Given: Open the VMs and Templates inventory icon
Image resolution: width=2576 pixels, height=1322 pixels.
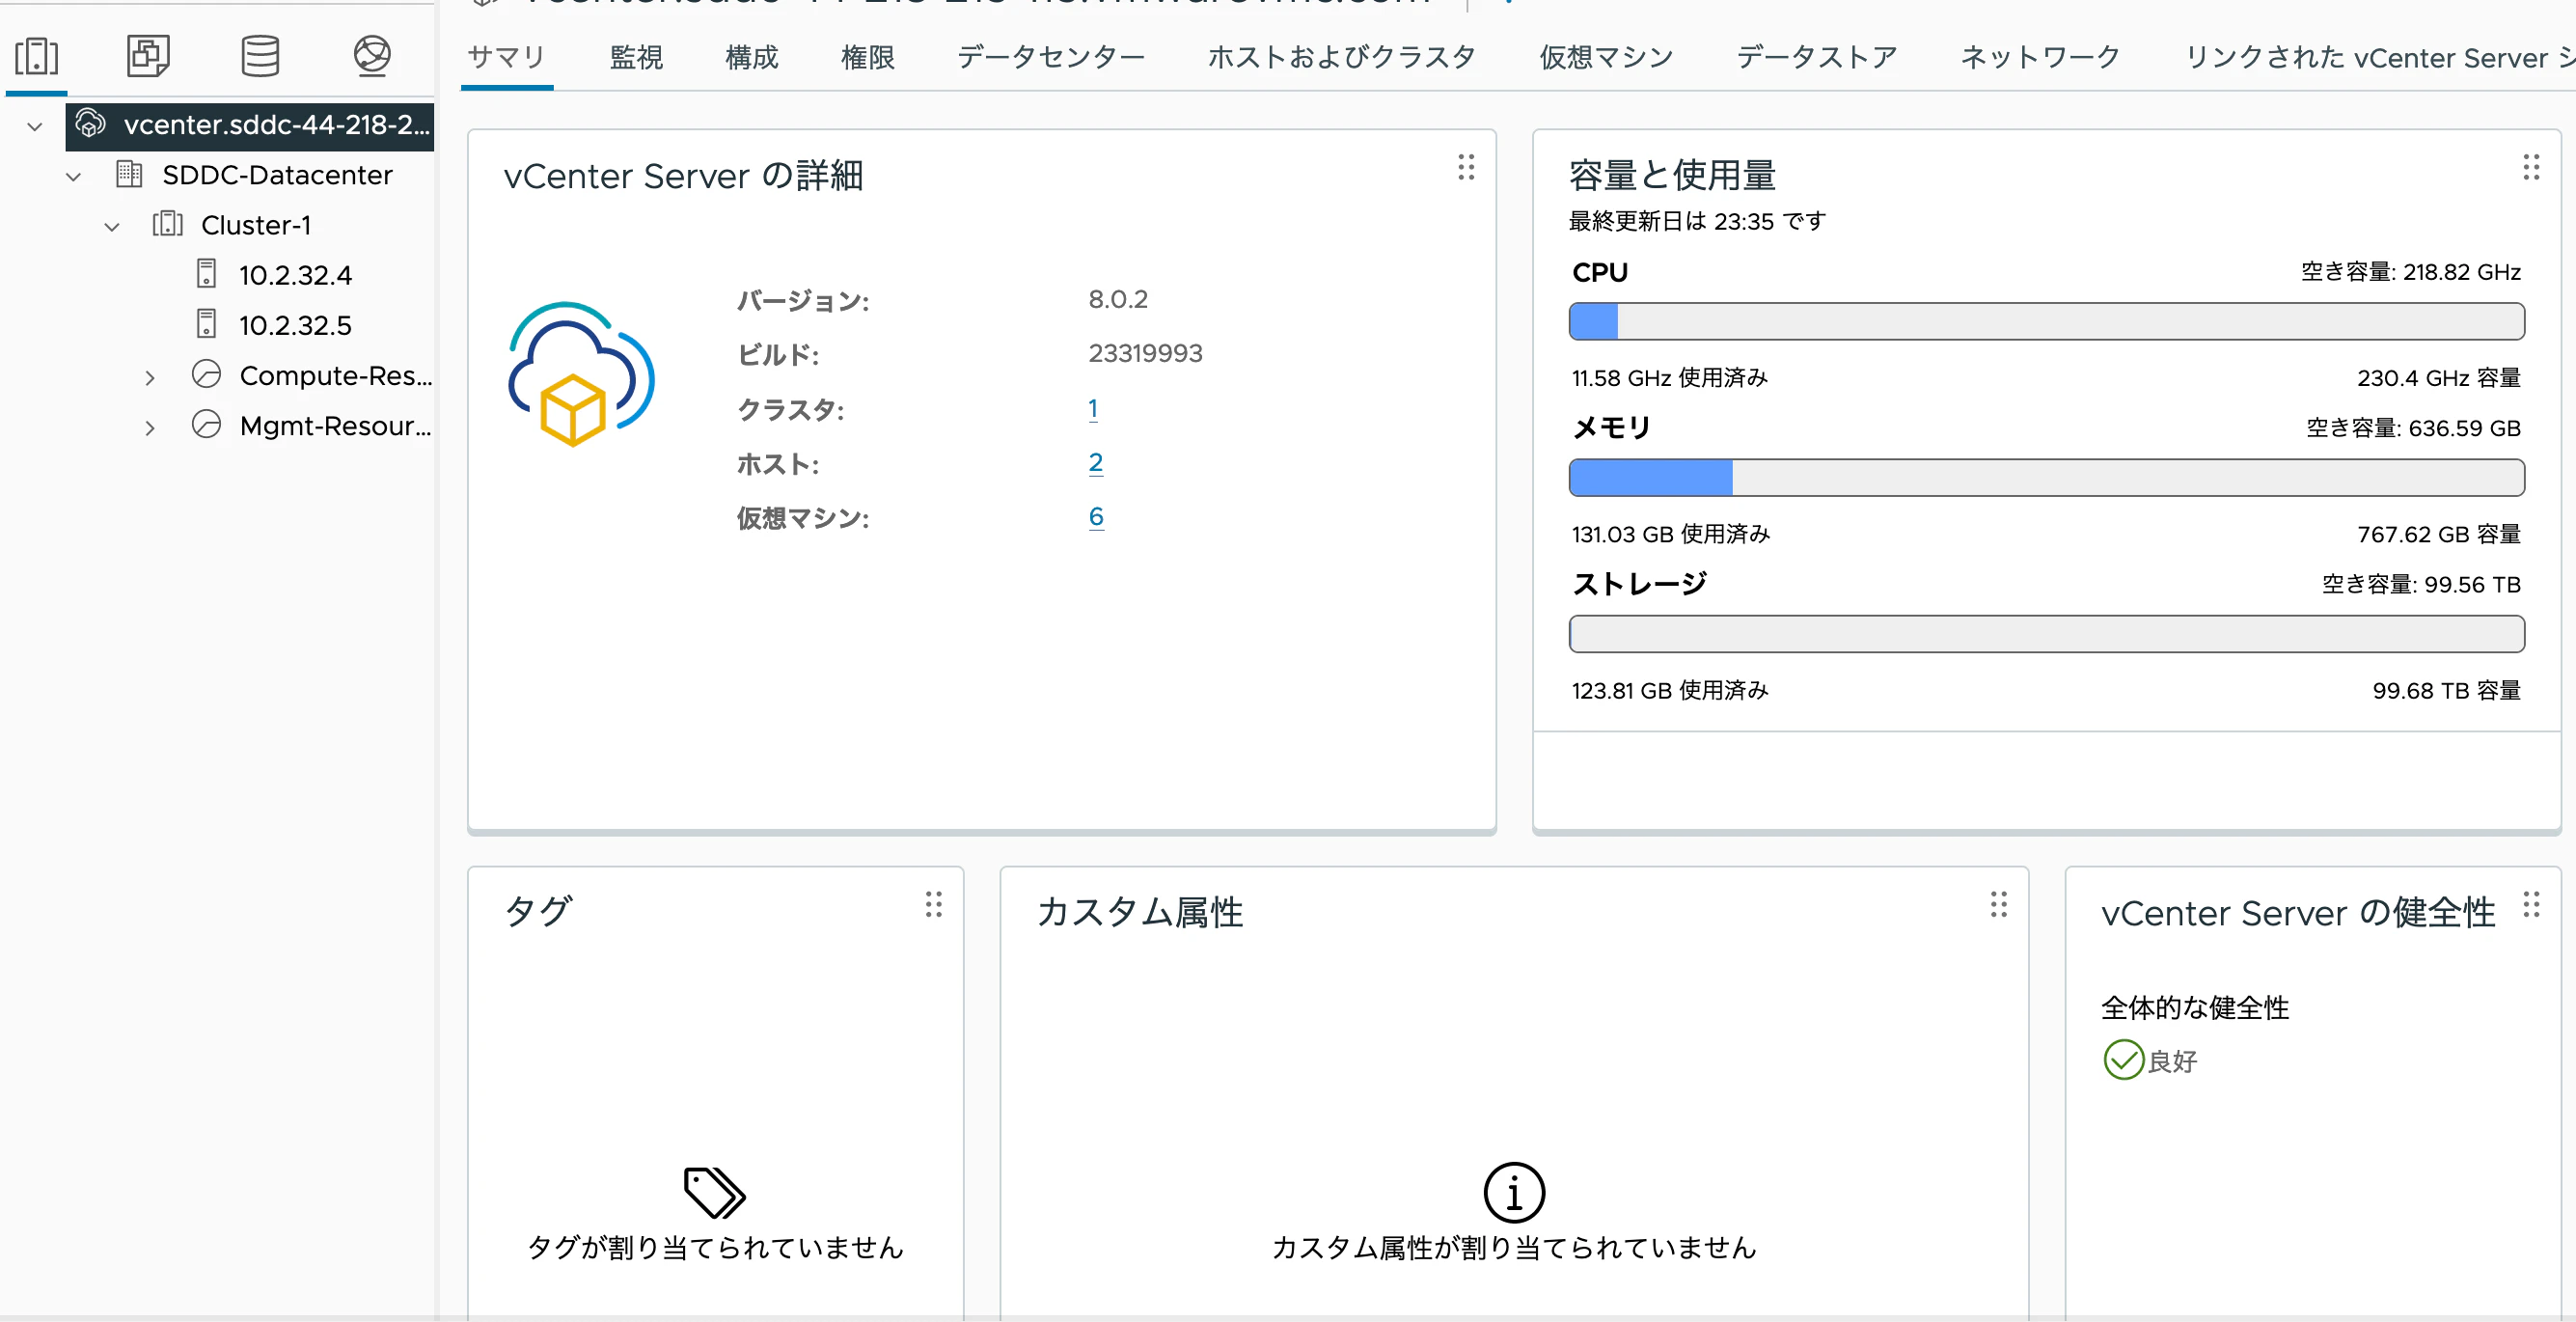Looking at the screenshot, I should coord(148,56).
